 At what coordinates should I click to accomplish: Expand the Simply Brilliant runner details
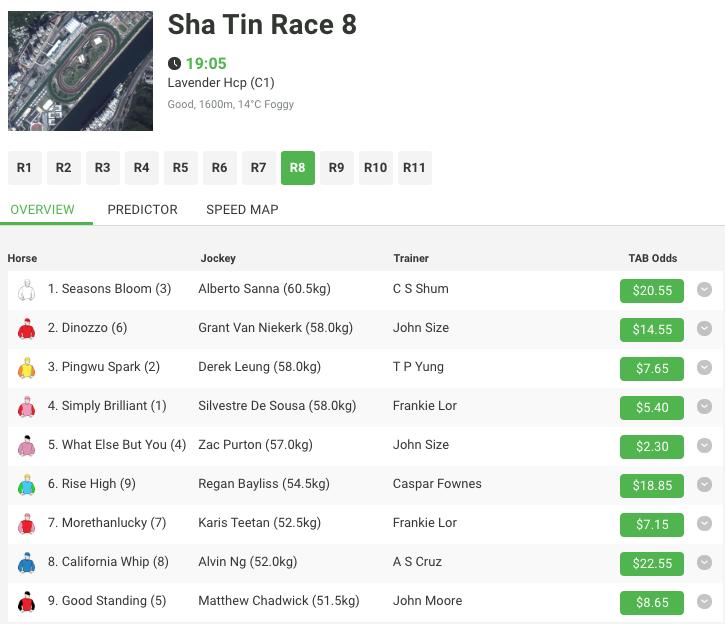click(x=704, y=407)
